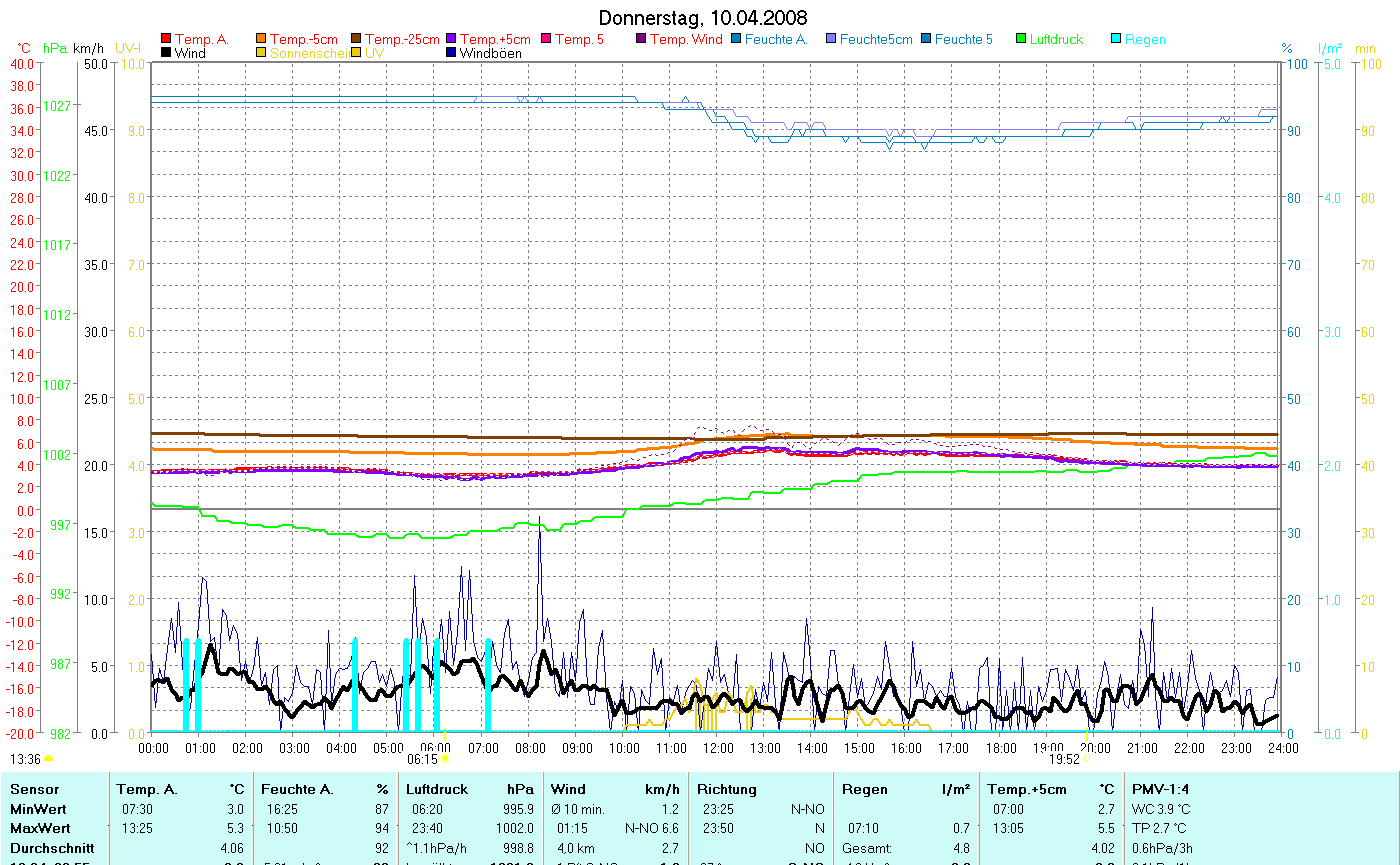Click the brown Temp.-25cm legend swatch
1400x865 pixels.
coord(357,39)
